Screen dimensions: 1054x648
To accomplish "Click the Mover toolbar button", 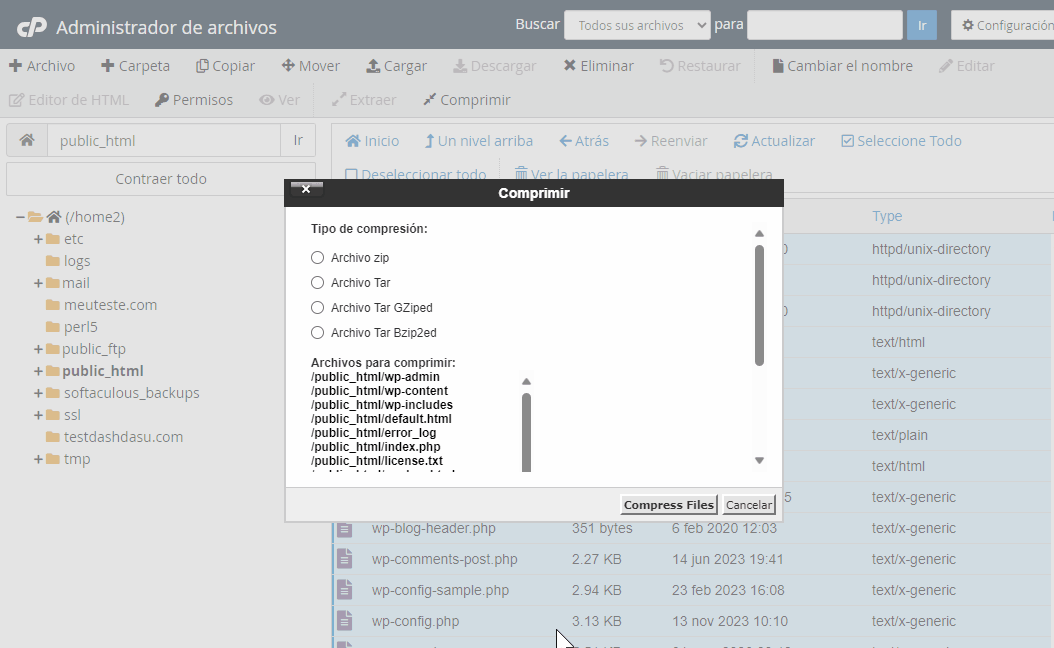I will tap(311, 66).
